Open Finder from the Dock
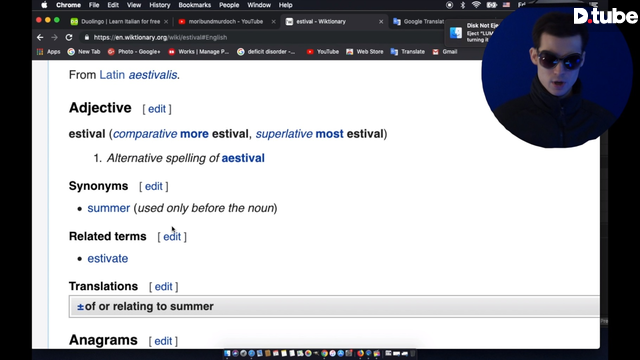 click(x=227, y=353)
